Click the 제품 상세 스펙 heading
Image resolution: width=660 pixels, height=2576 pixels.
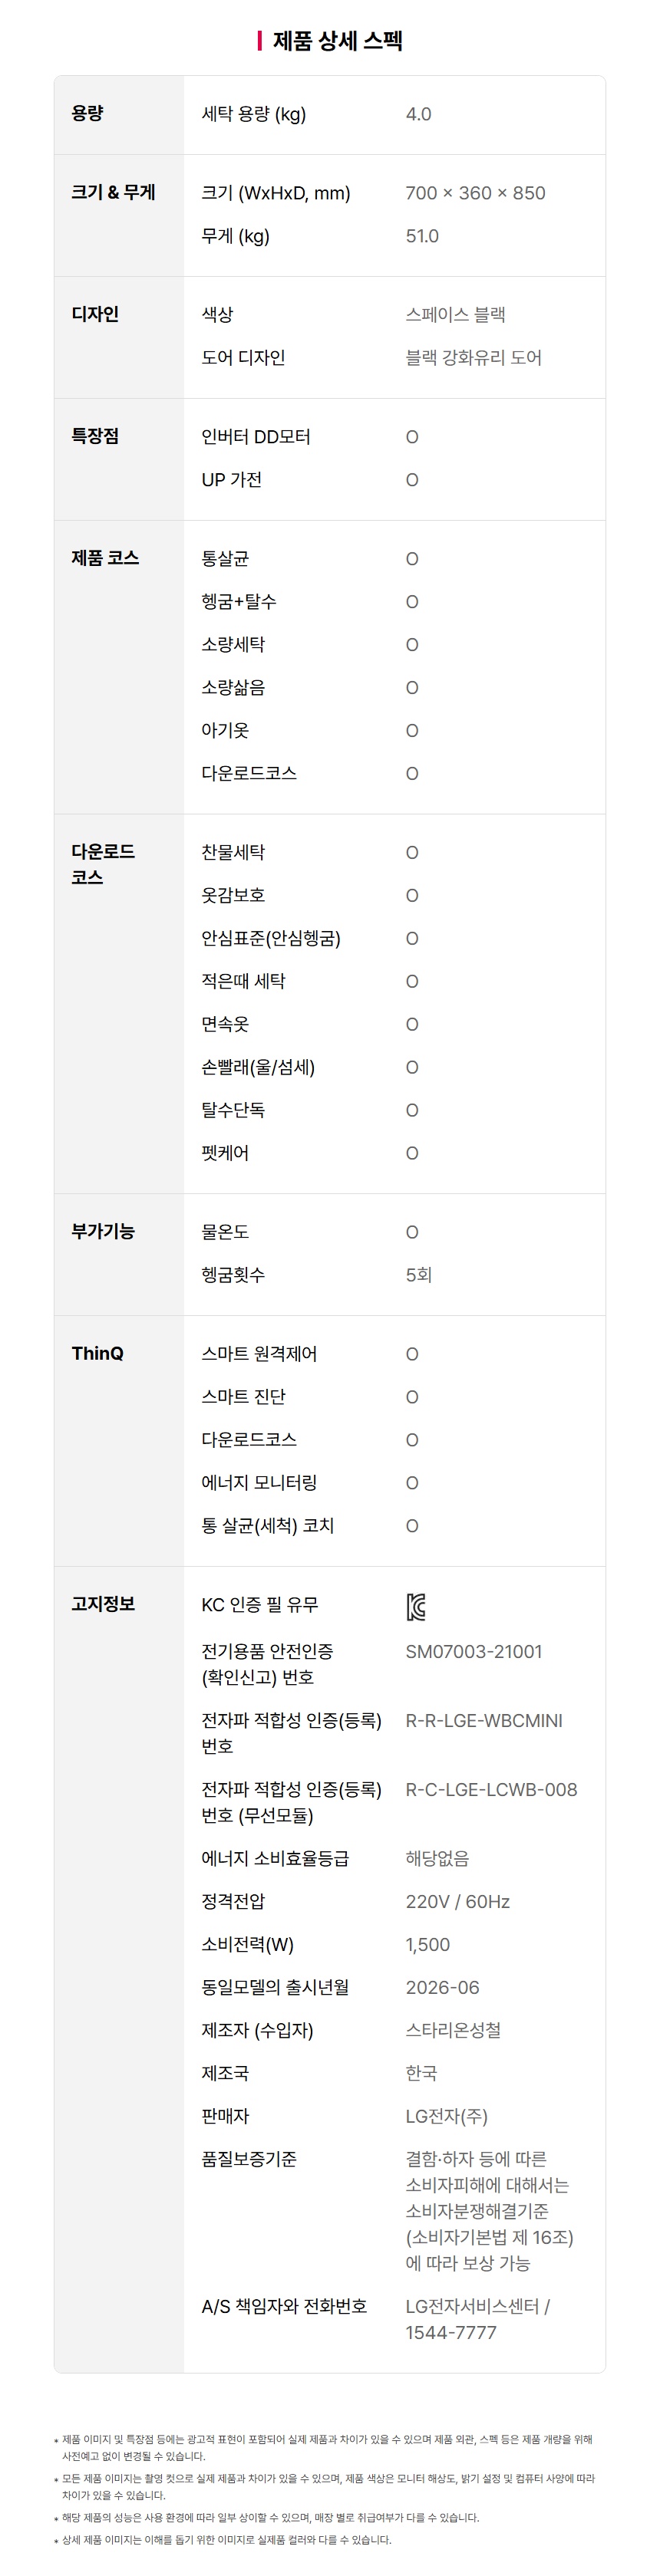click(338, 41)
